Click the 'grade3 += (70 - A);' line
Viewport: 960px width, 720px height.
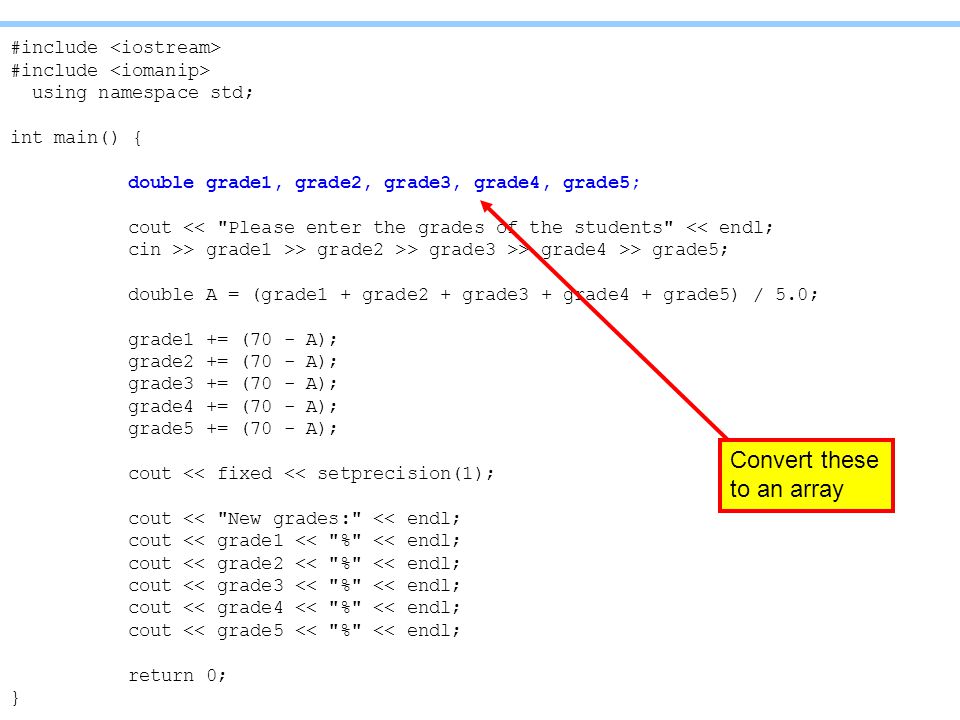(x=233, y=384)
